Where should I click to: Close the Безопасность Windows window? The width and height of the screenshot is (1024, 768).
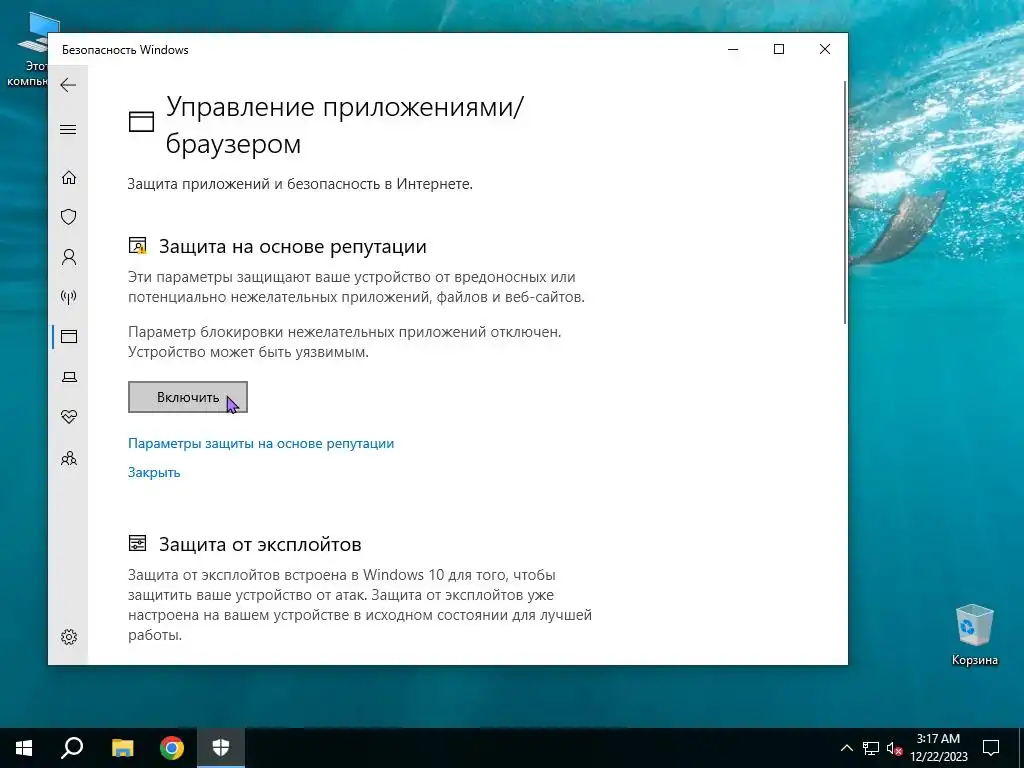825,50
